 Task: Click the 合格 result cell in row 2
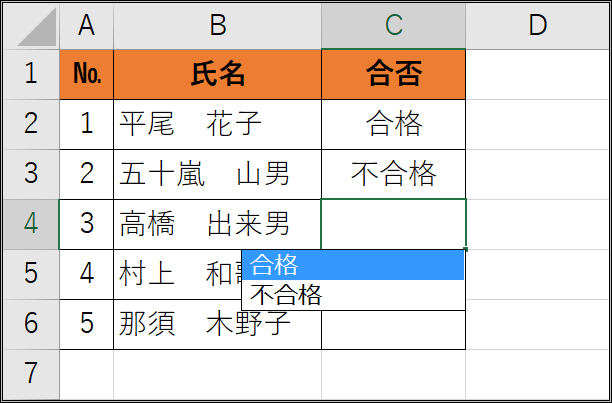coord(393,124)
